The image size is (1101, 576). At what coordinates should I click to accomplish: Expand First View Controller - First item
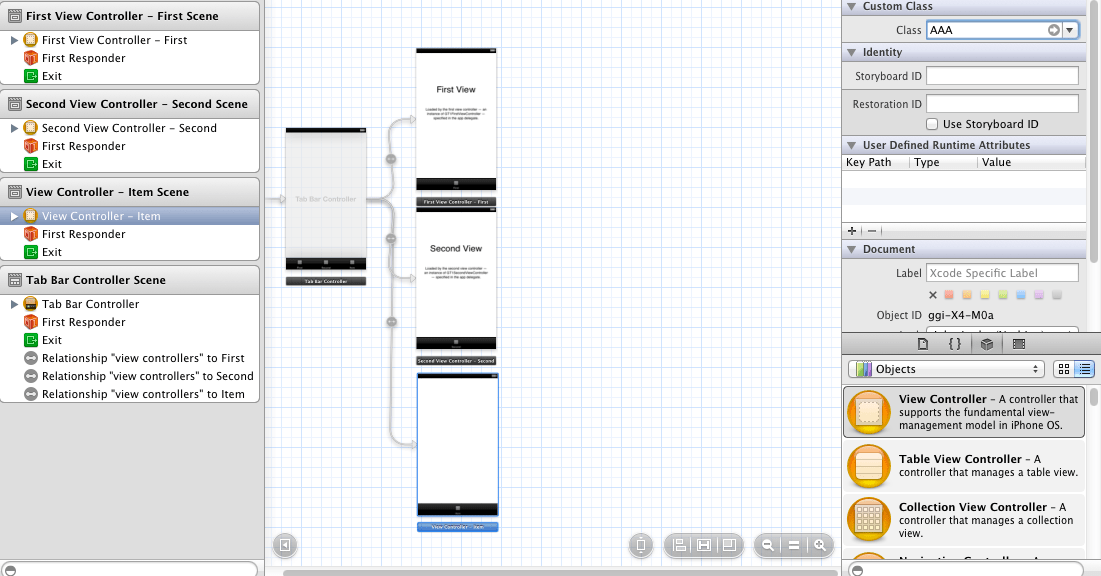click(12, 40)
